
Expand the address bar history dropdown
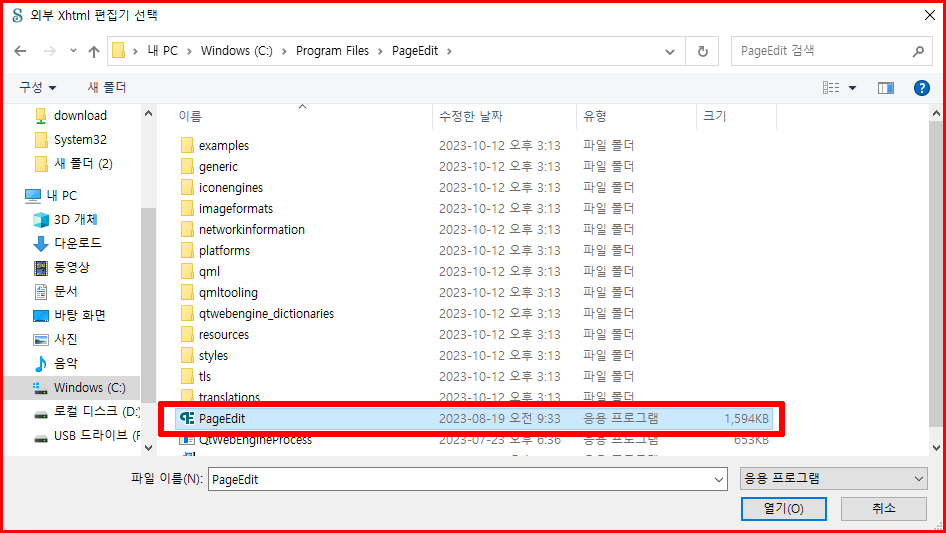[670, 52]
